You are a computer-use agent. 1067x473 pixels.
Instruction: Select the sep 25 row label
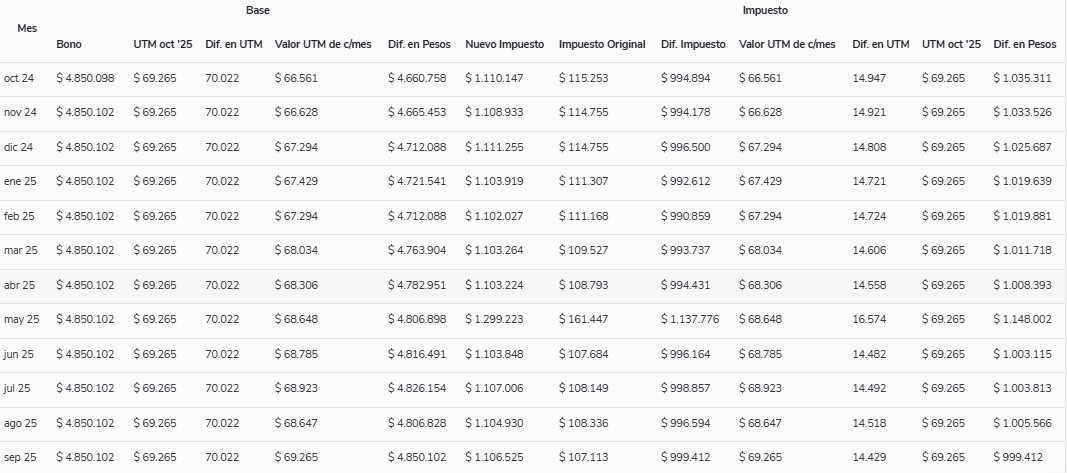tap(20, 457)
